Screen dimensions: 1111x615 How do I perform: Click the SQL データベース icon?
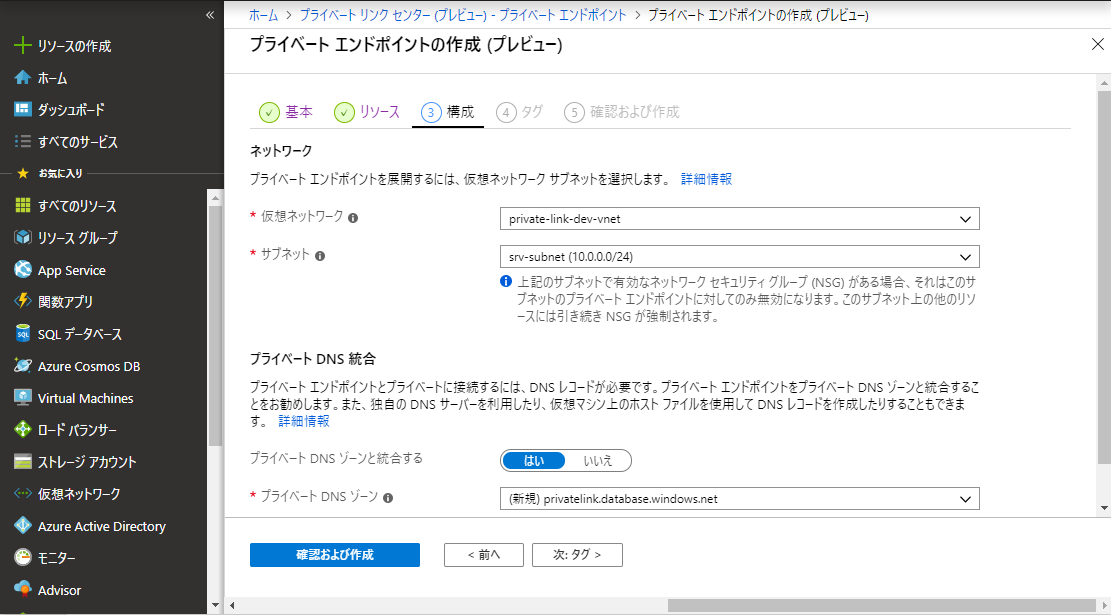click(x=23, y=334)
